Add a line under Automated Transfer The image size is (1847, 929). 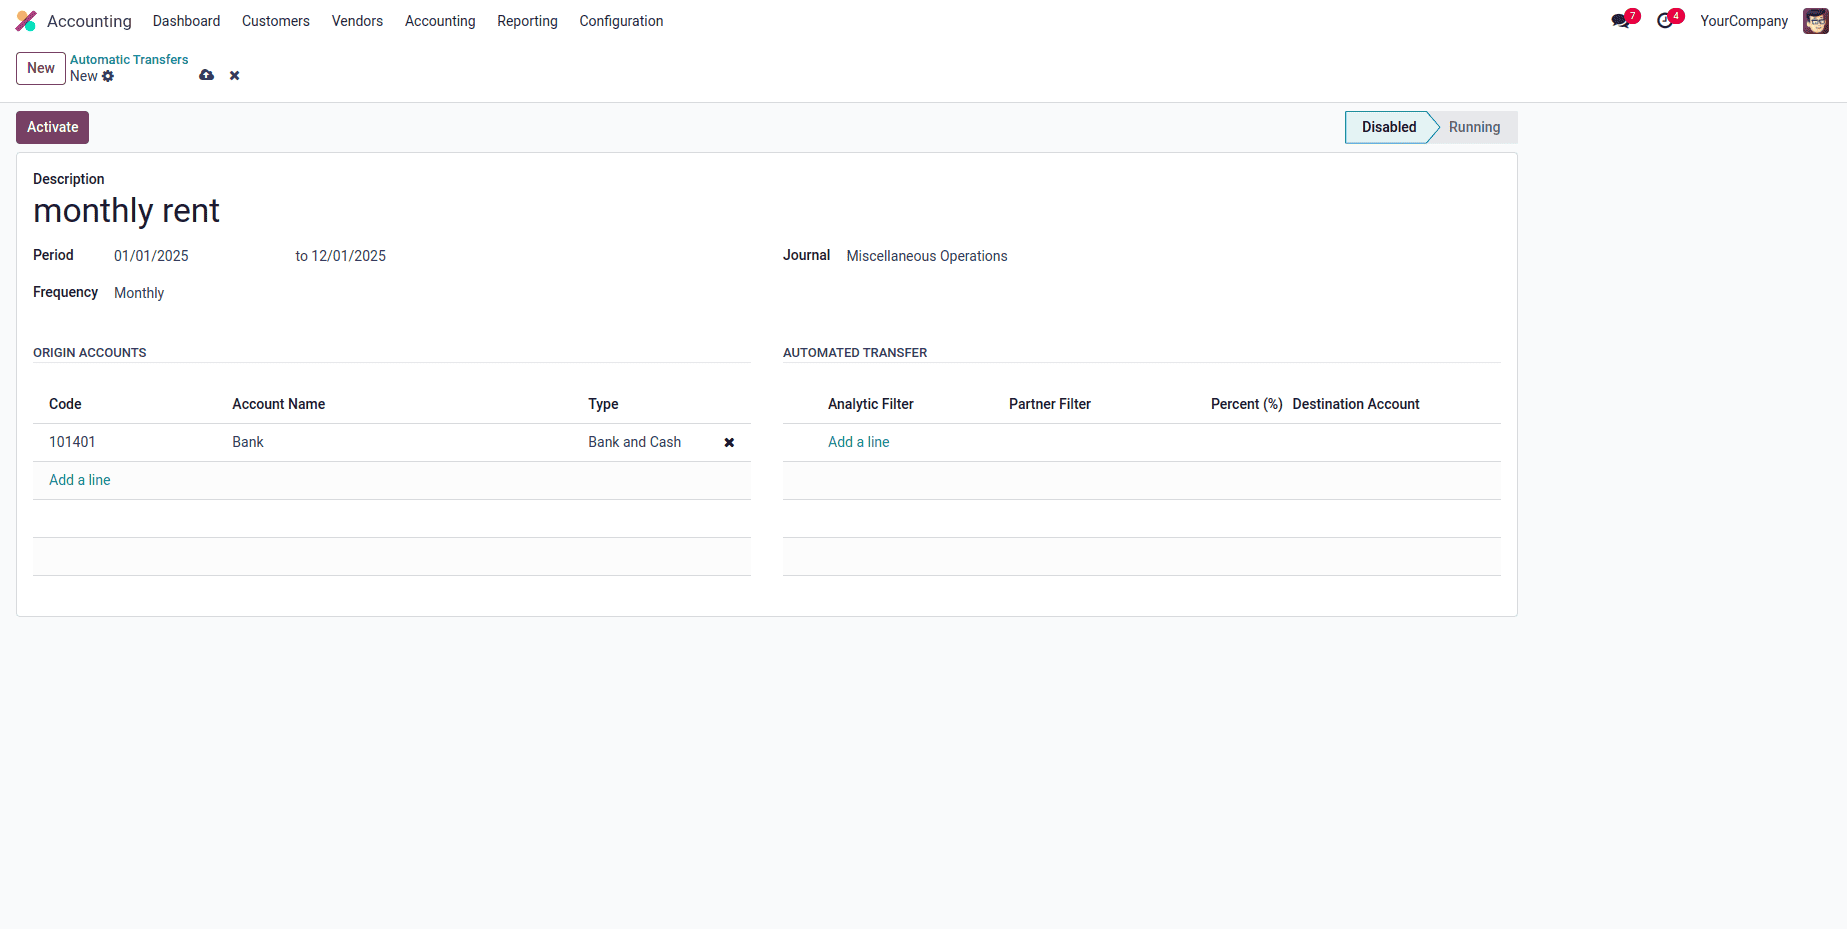[858, 442]
